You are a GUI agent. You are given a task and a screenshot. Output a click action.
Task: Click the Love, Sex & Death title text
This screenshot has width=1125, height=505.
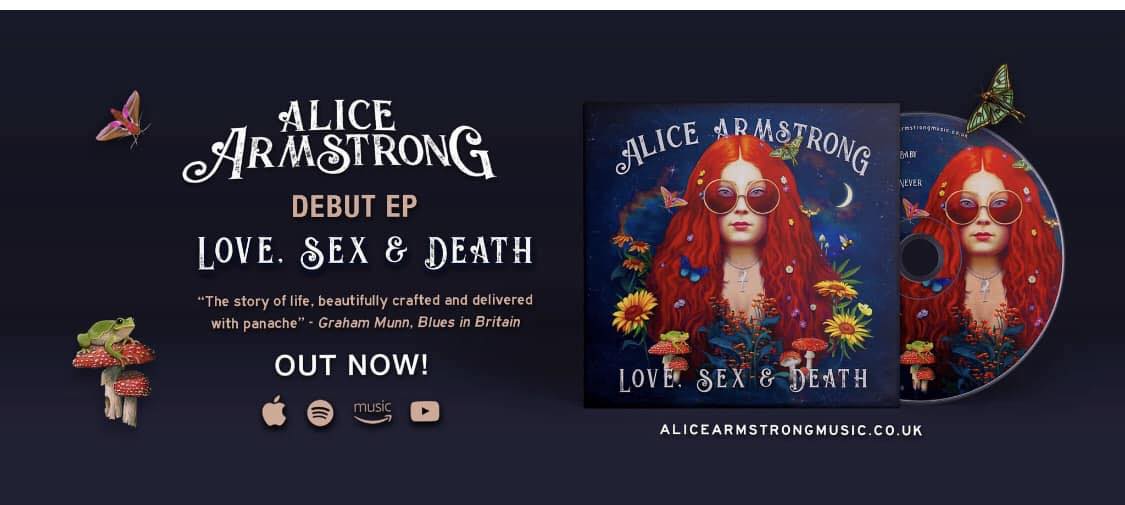click(x=365, y=252)
